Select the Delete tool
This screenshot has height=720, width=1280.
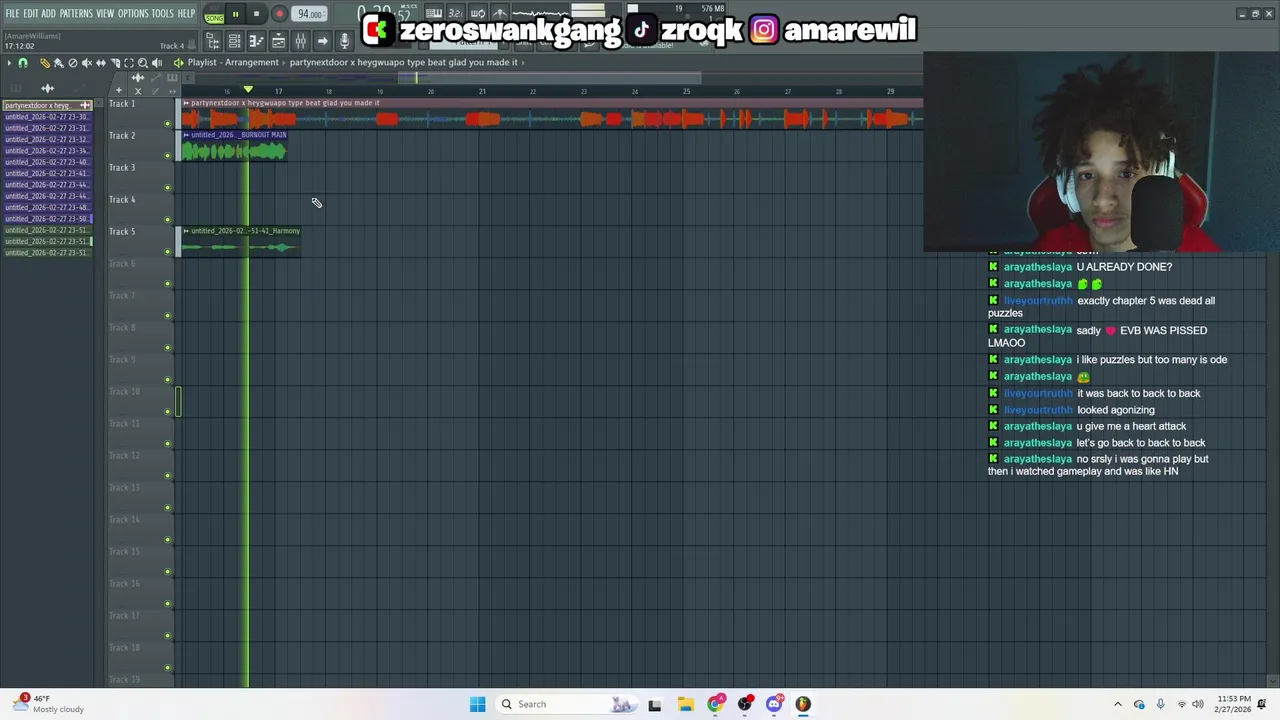[72, 63]
